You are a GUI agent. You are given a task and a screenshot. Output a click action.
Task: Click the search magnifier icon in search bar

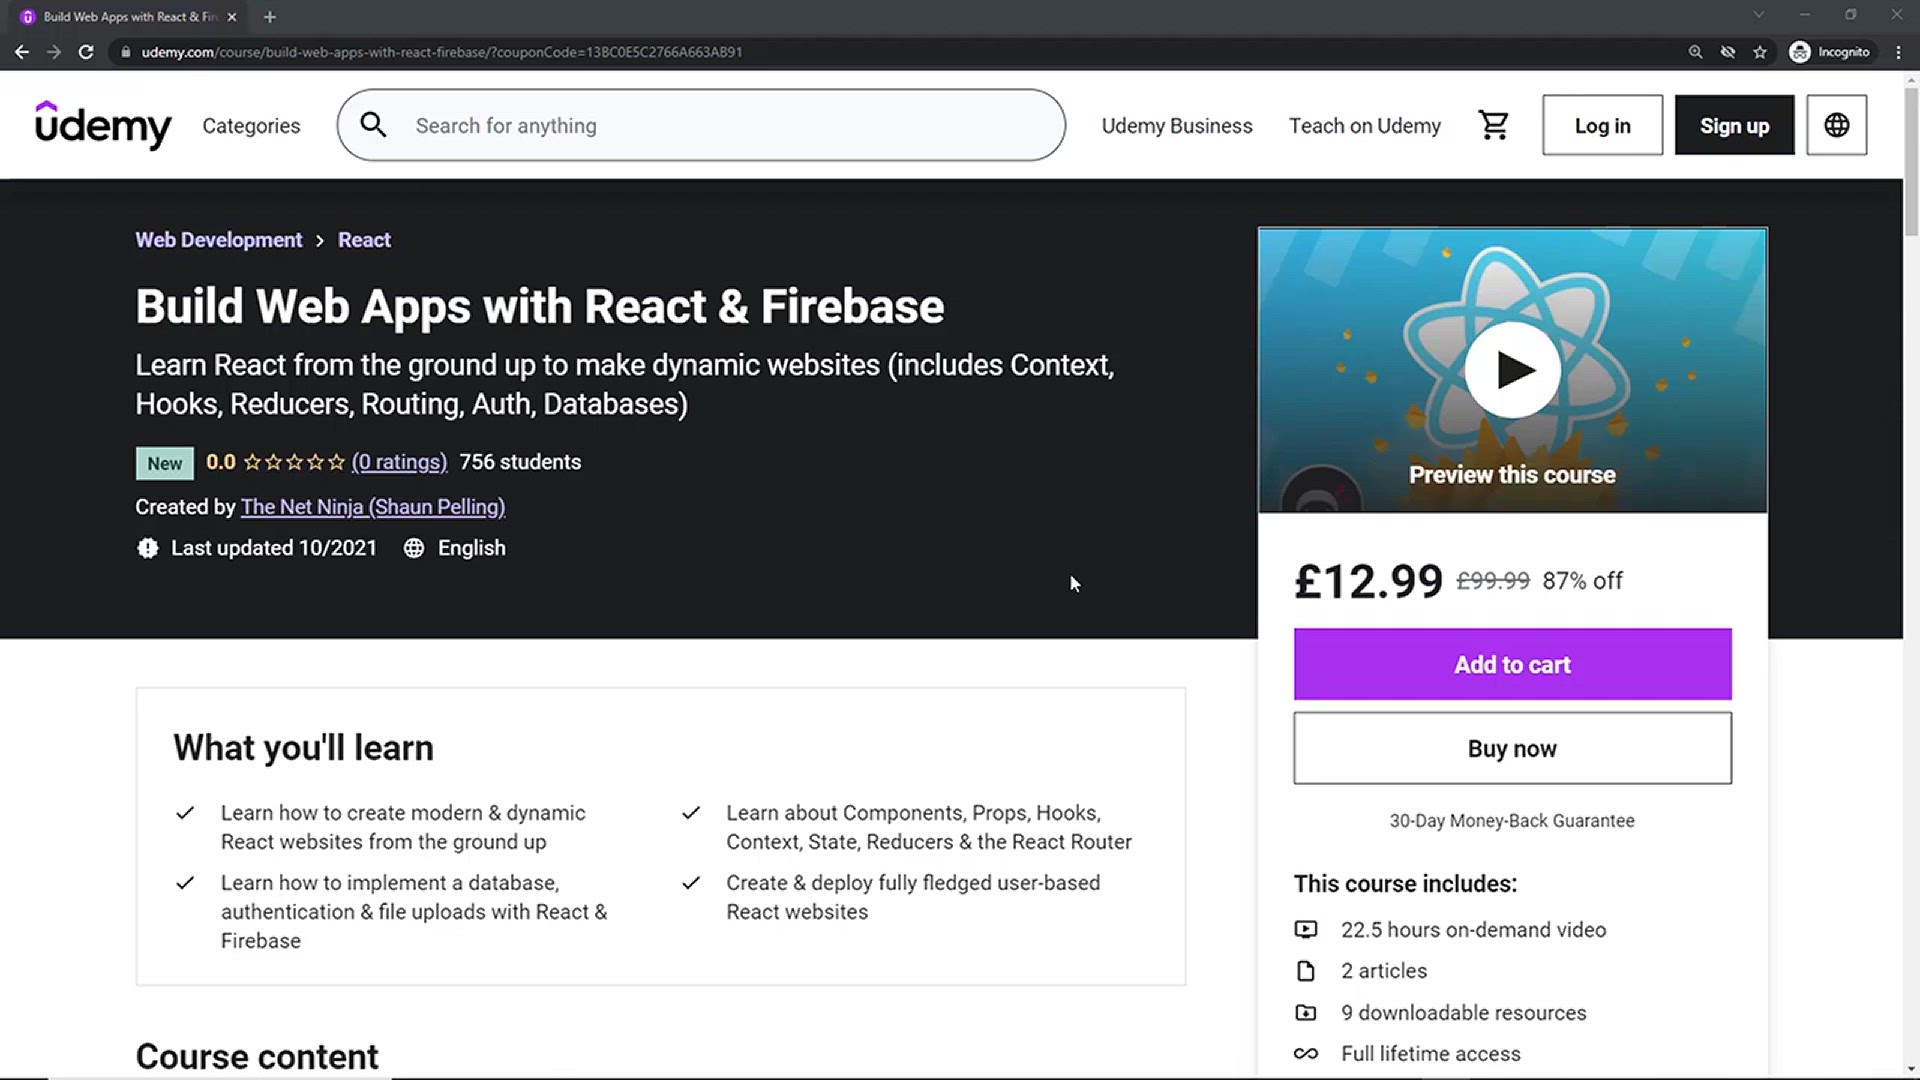pyautogui.click(x=373, y=125)
